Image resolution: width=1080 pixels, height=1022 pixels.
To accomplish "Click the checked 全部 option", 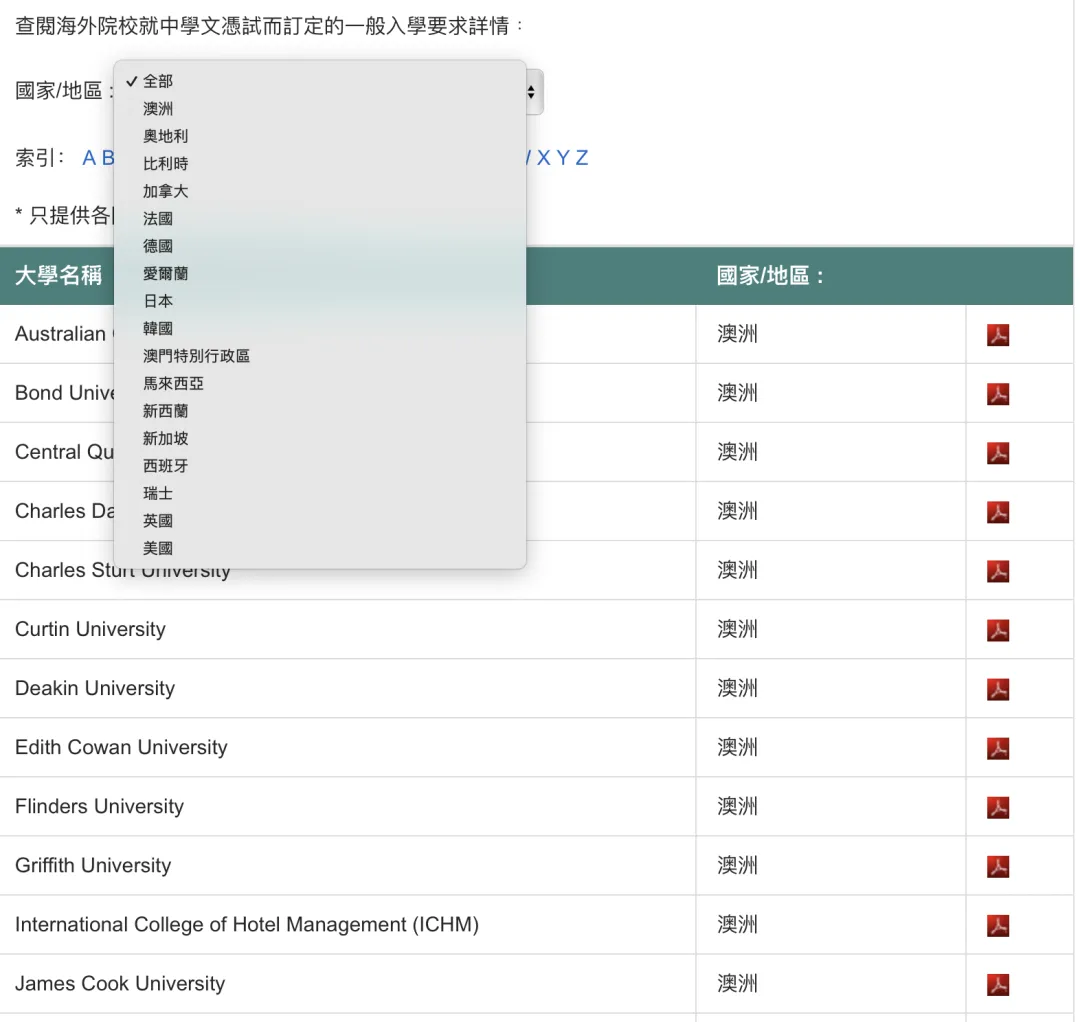I will pos(157,81).
